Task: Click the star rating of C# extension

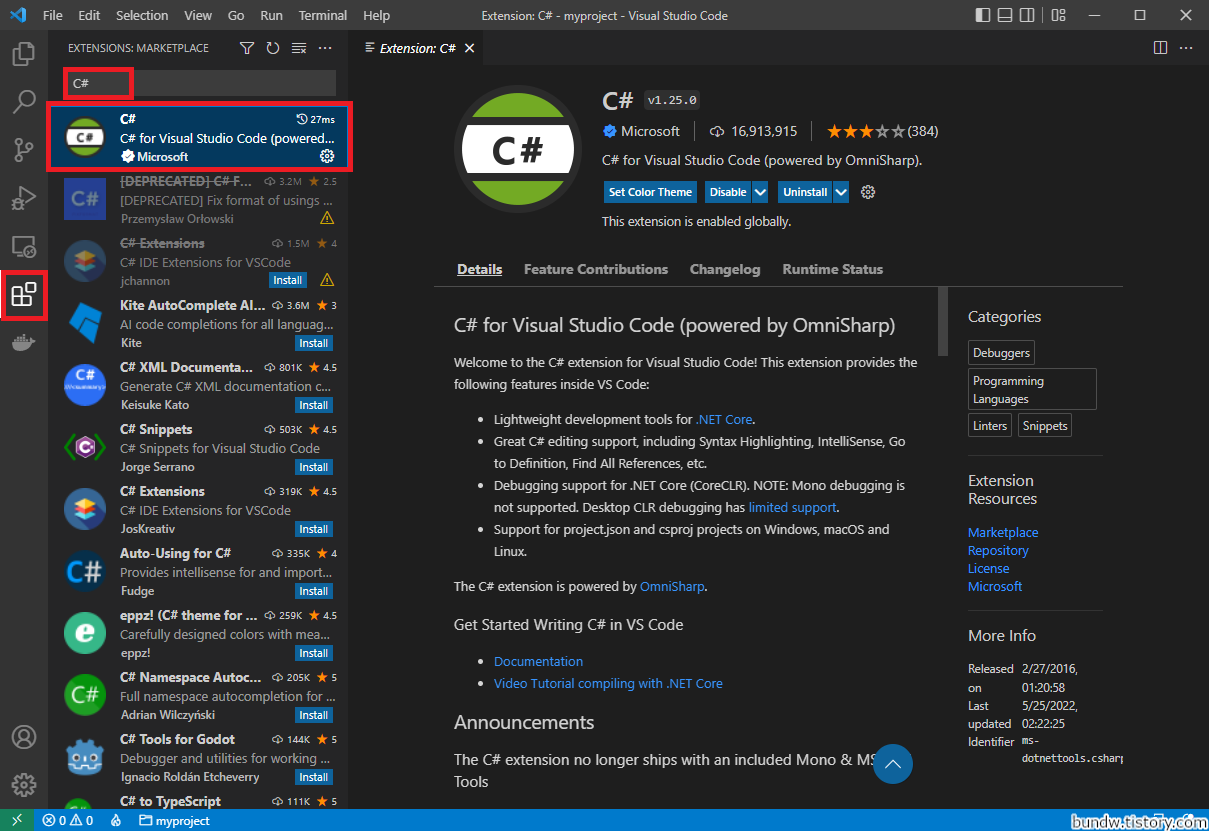Action: click(866, 131)
